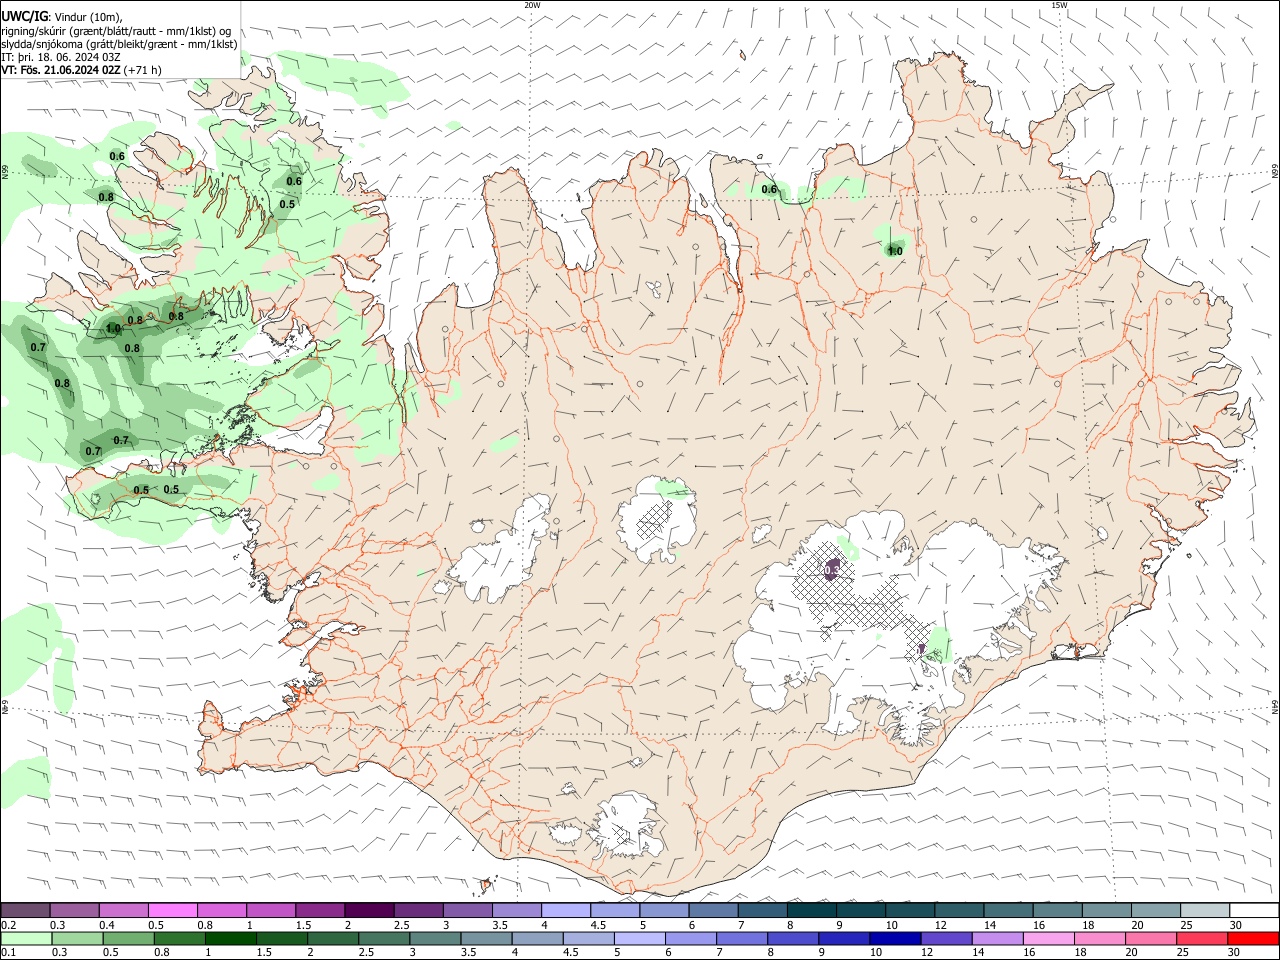Click the 0.3 snowfall label on Vatnajökull glacier
Viewport: 1280px width, 960px height.
pos(832,570)
